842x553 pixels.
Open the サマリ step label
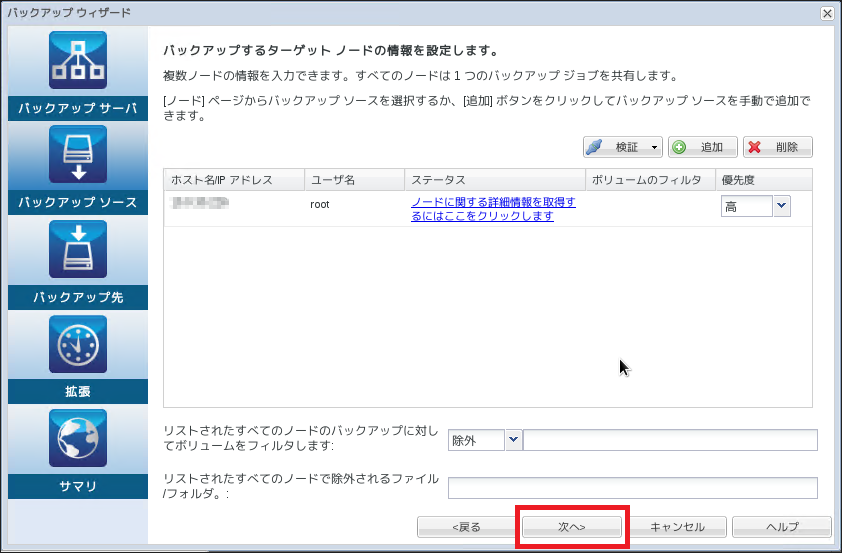78,486
